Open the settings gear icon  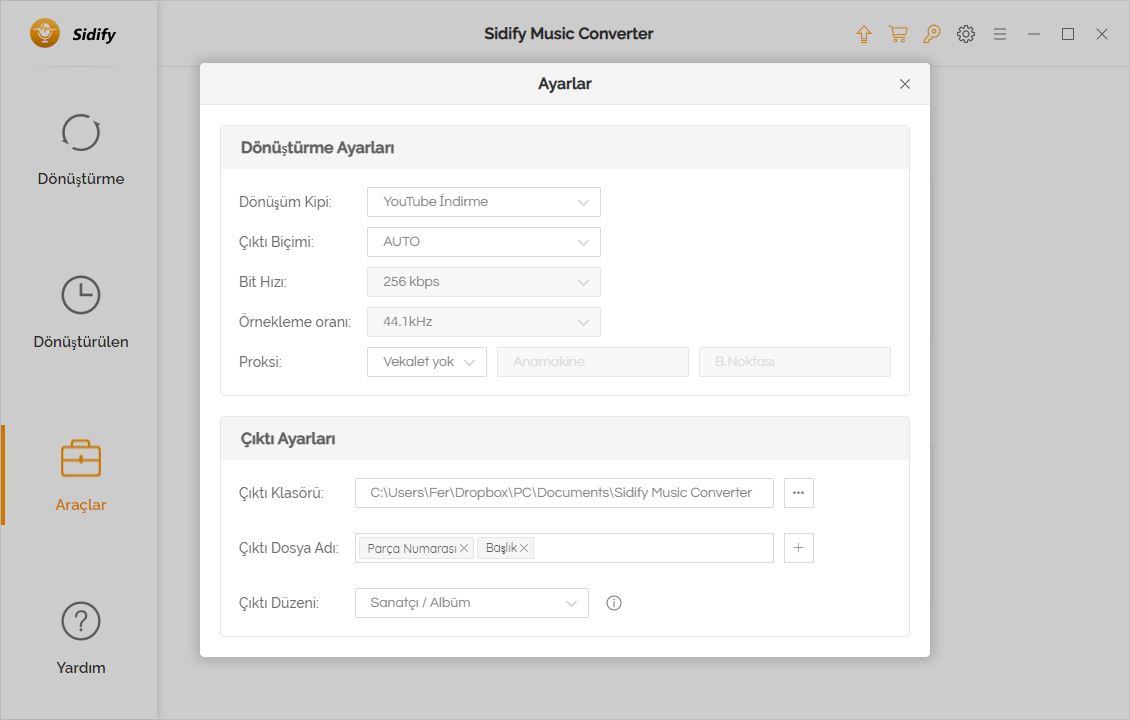point(966,34)
